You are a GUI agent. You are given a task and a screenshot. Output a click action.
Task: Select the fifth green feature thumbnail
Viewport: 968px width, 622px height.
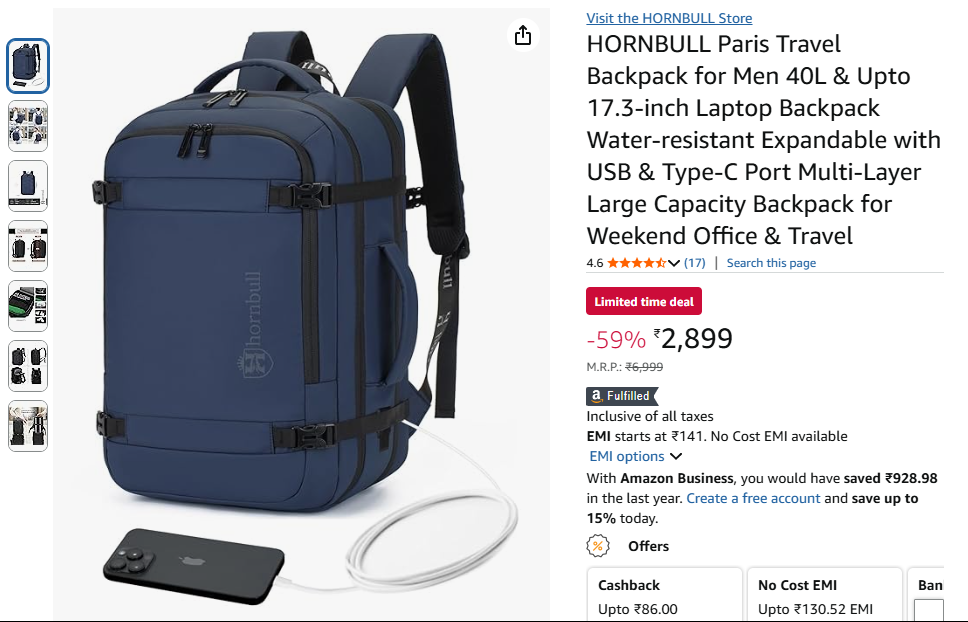point(28,305)
